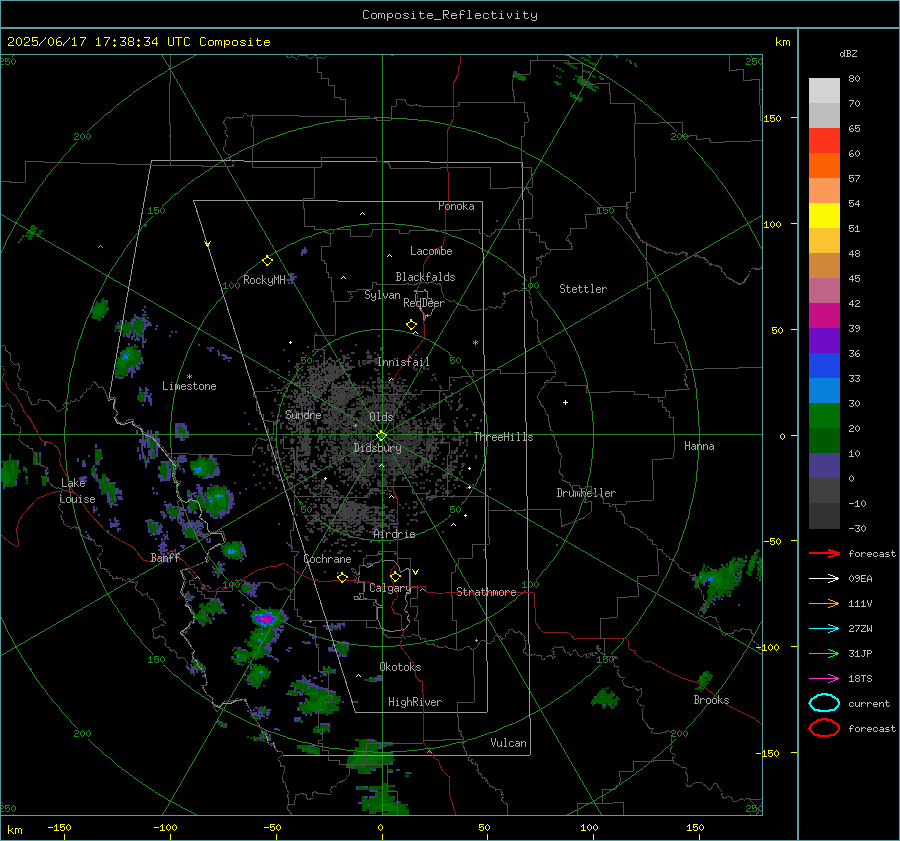Select the brown 45-48 dBZ swatch
The width and height of the screenshot is (900, 841).
pos(824,266)
